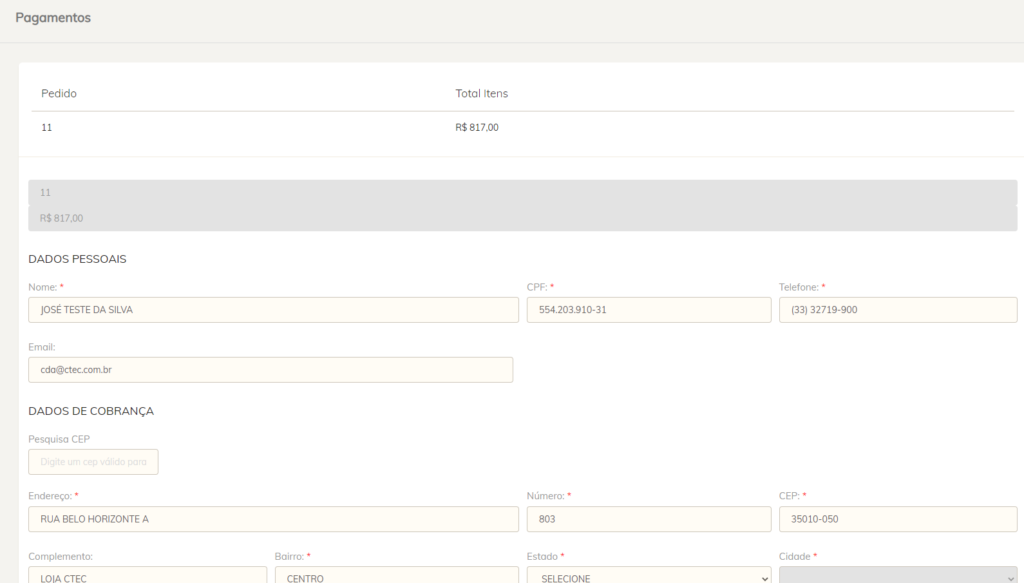The image size is (1024, 583).
Task: Select the Bairro field showing CENTRO
Action: coord(396,575)
